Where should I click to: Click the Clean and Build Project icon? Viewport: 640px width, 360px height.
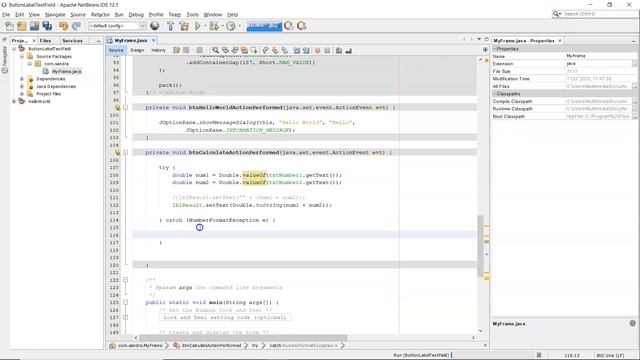click(184, 26)
